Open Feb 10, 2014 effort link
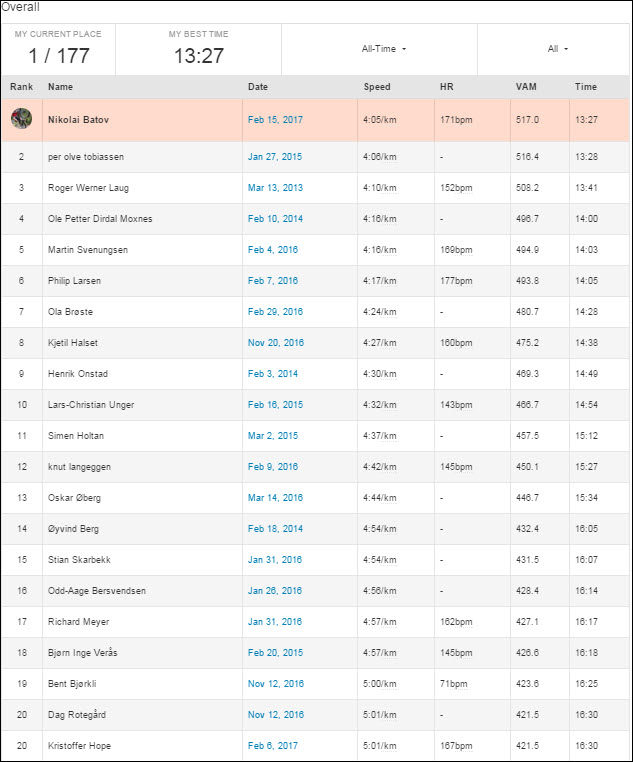Viewport: 633px width, 762px height. [275, 219]
